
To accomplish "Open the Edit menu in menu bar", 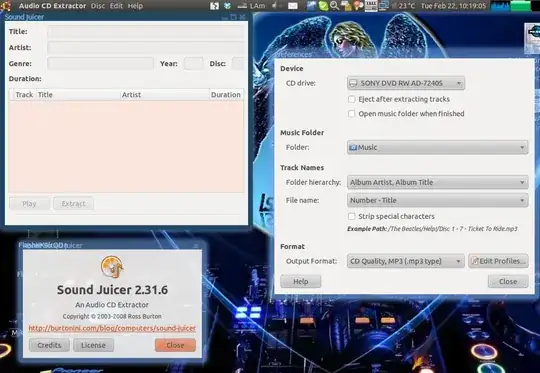I will pos(116,6).
